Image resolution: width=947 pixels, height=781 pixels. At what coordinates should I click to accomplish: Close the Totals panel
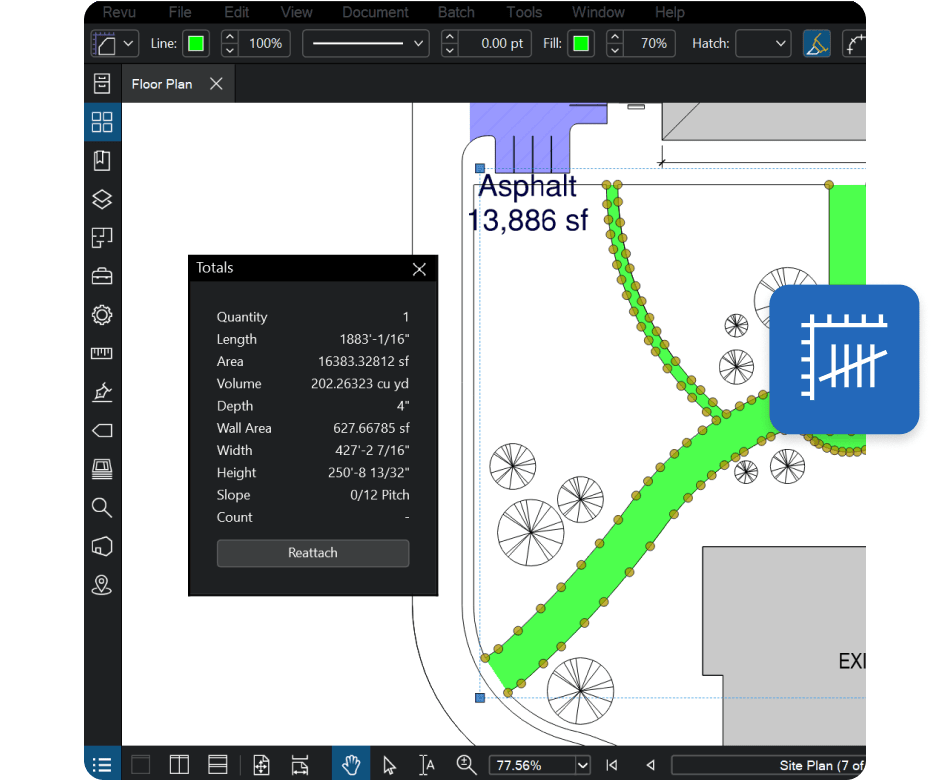(419, 268)
